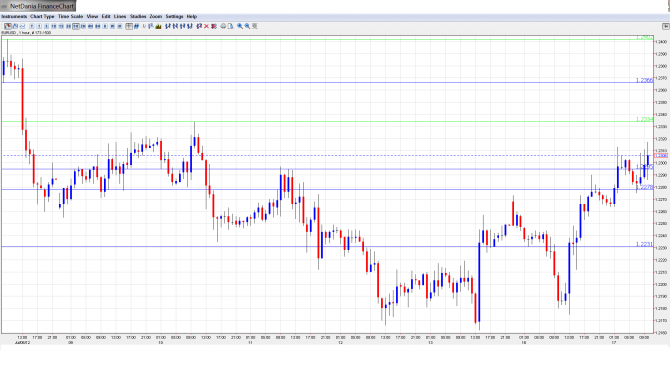Screen dimensions: 670x376
Task: Click the 1.2334 green line label
Action: (644, 119)
